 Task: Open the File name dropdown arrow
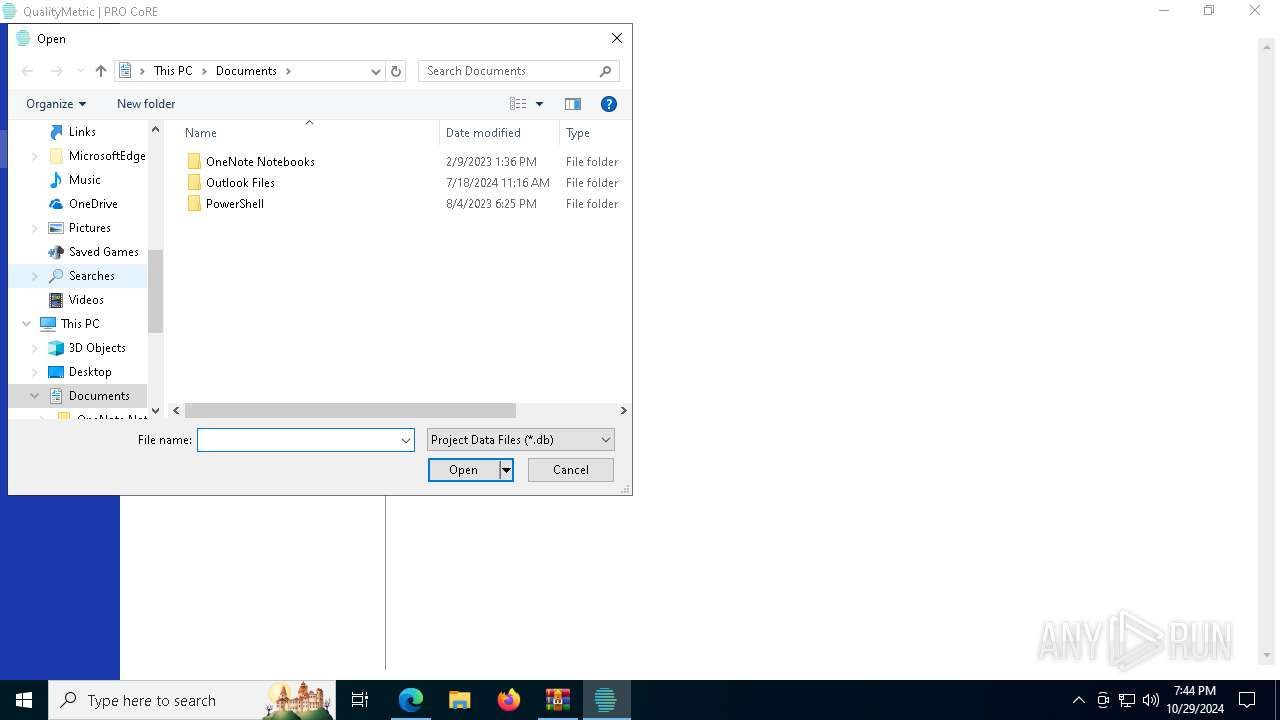[x=406, y=440]
